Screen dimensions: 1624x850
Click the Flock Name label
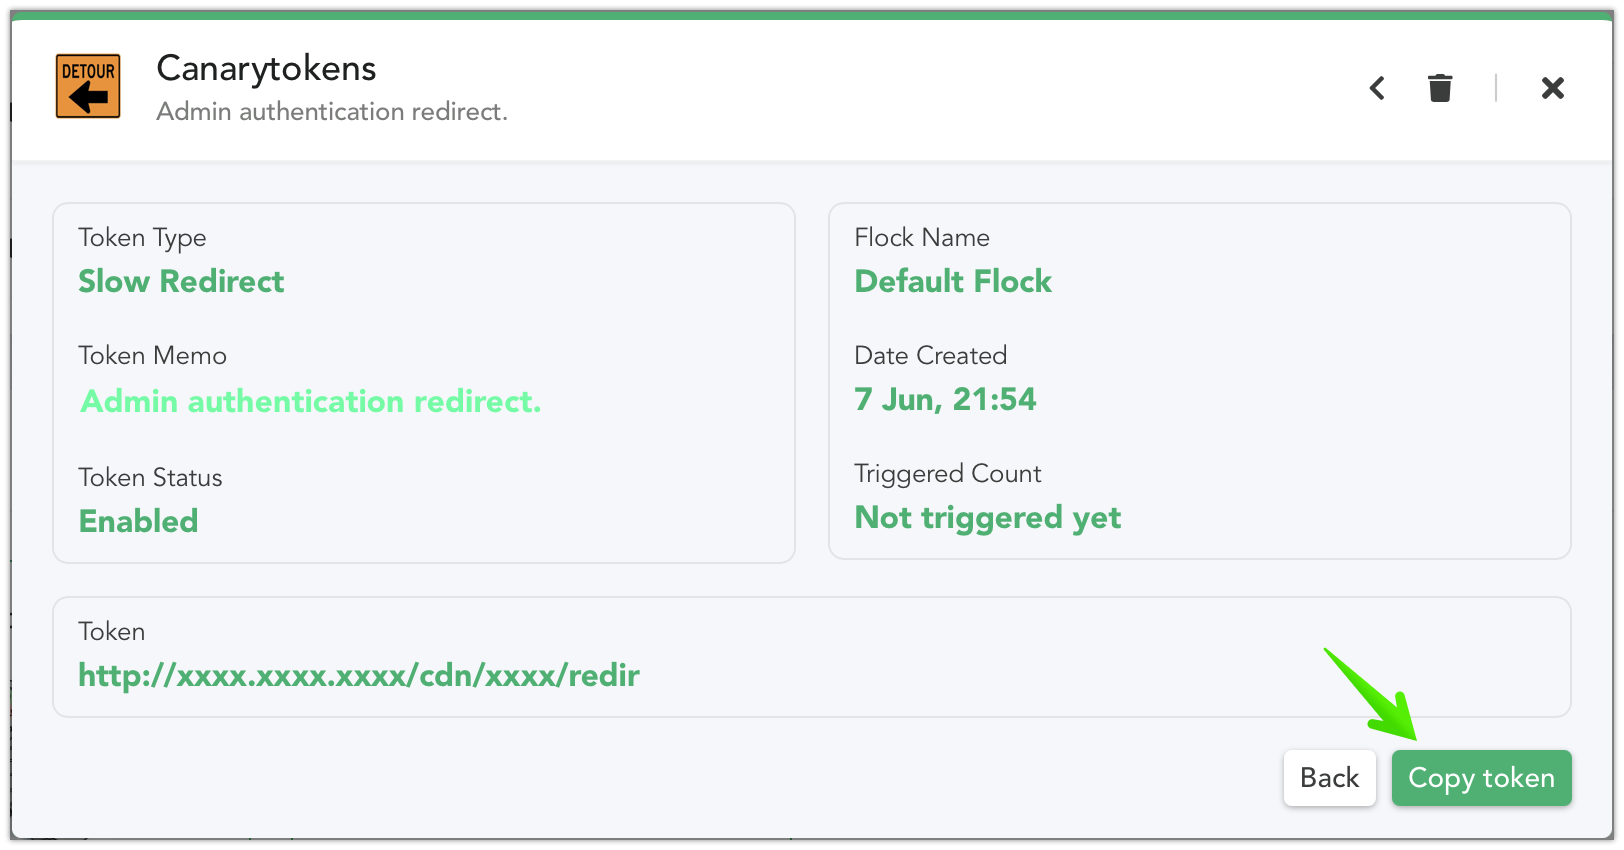pos(922,237)
